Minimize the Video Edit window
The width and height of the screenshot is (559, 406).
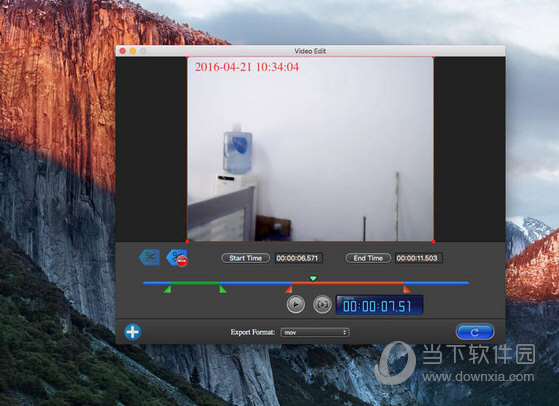click(x=133, y=51)
